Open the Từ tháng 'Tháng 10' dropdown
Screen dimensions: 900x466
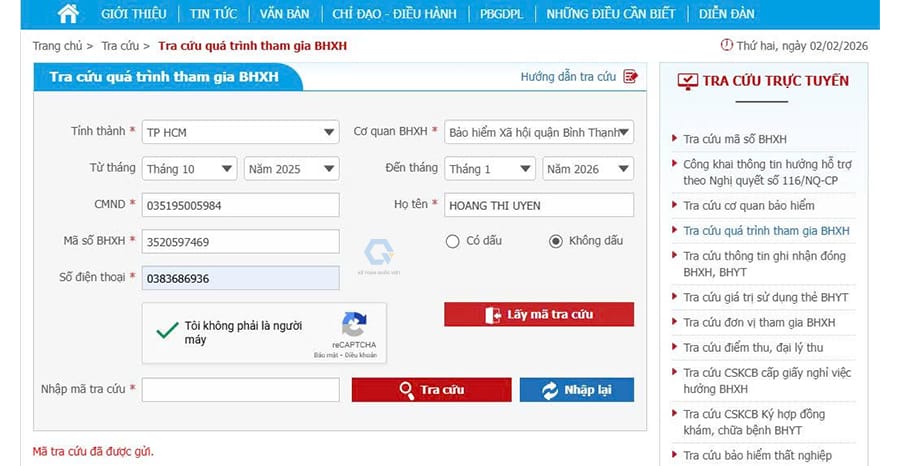tap(189, 169)
